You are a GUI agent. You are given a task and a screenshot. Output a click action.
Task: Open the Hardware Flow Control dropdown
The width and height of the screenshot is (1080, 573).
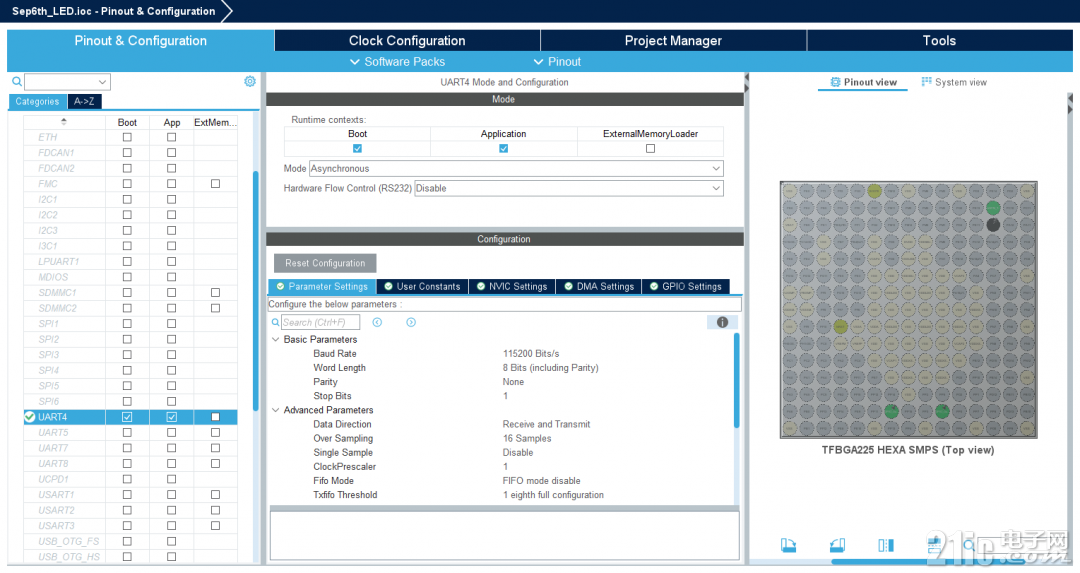569,188
